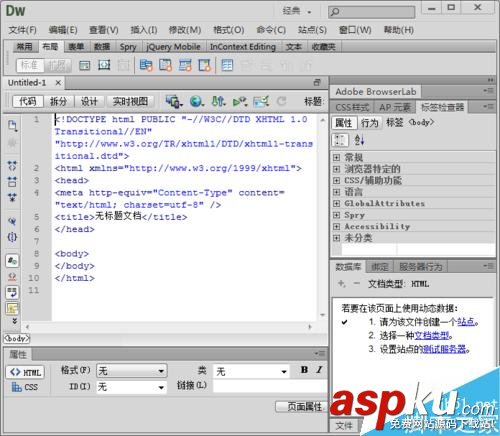Toggle Show List View sort icon
The height and width of the screenshot is (436, 500).
[x=359, y=140]
